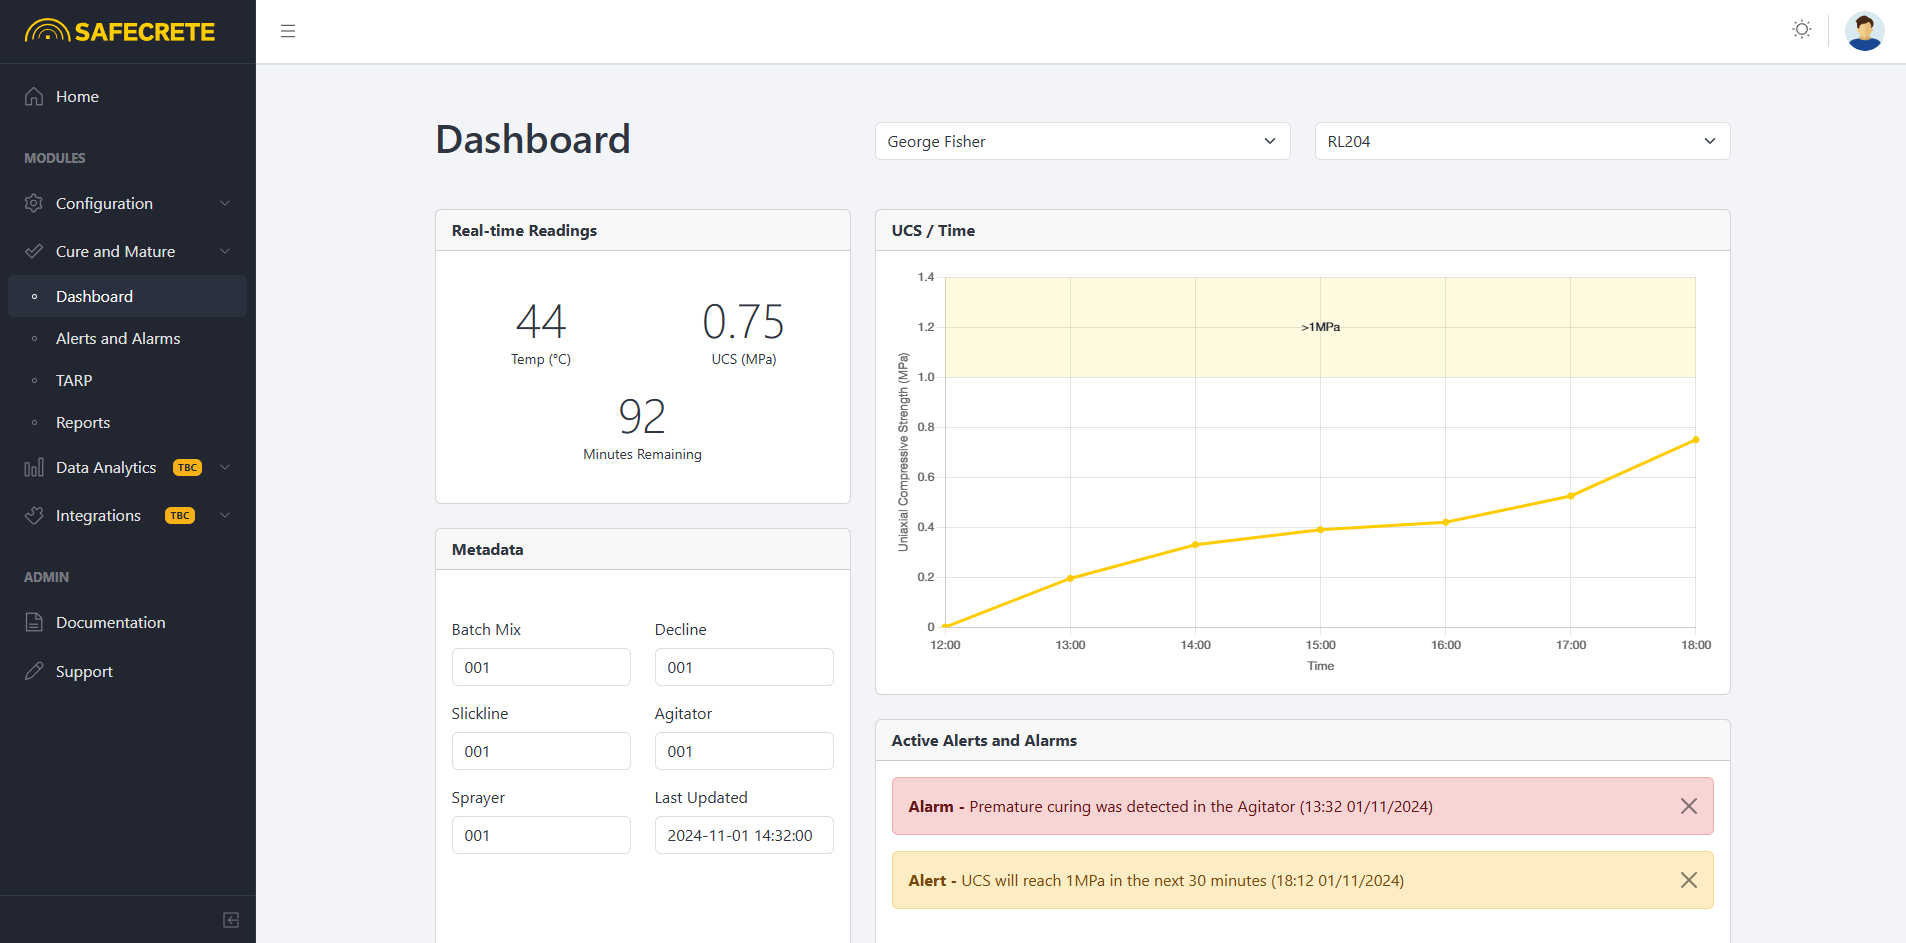This screenshot has height=943, width=1906.
Task: Click the Last Updated input field
Action: [x=743, y=836]
